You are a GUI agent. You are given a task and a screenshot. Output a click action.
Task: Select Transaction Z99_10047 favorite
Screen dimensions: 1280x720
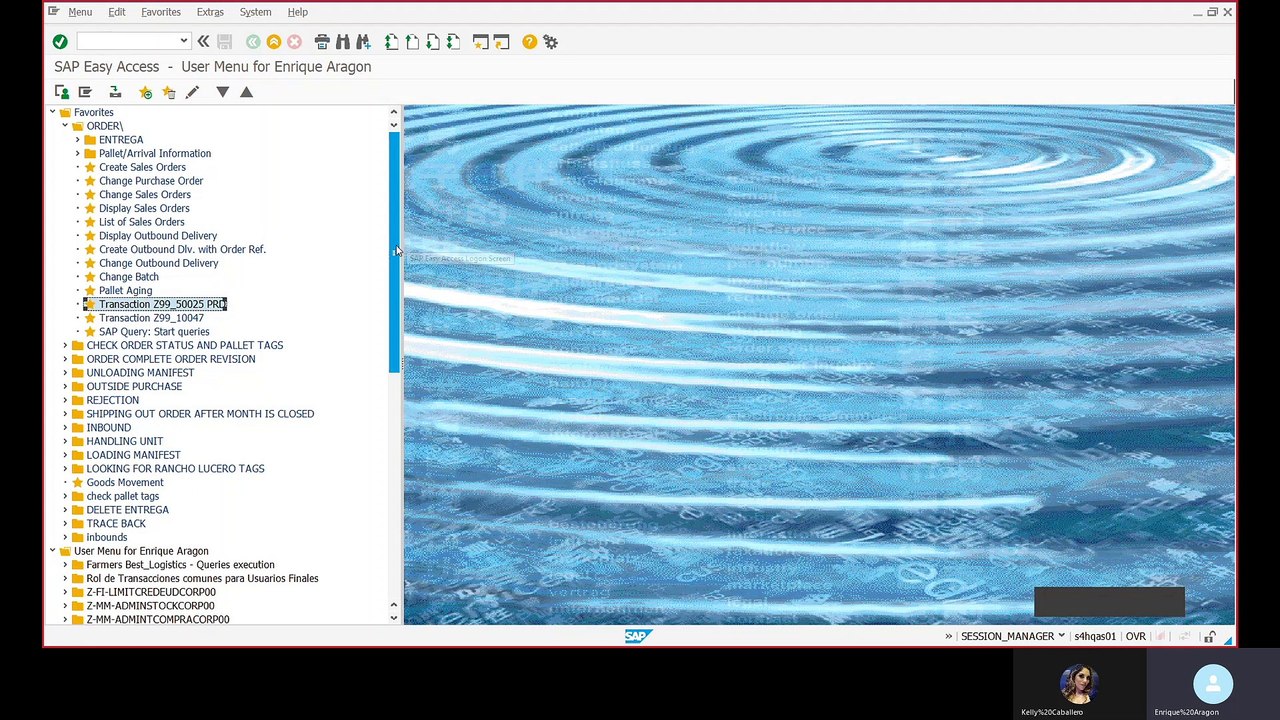(151, 318)
